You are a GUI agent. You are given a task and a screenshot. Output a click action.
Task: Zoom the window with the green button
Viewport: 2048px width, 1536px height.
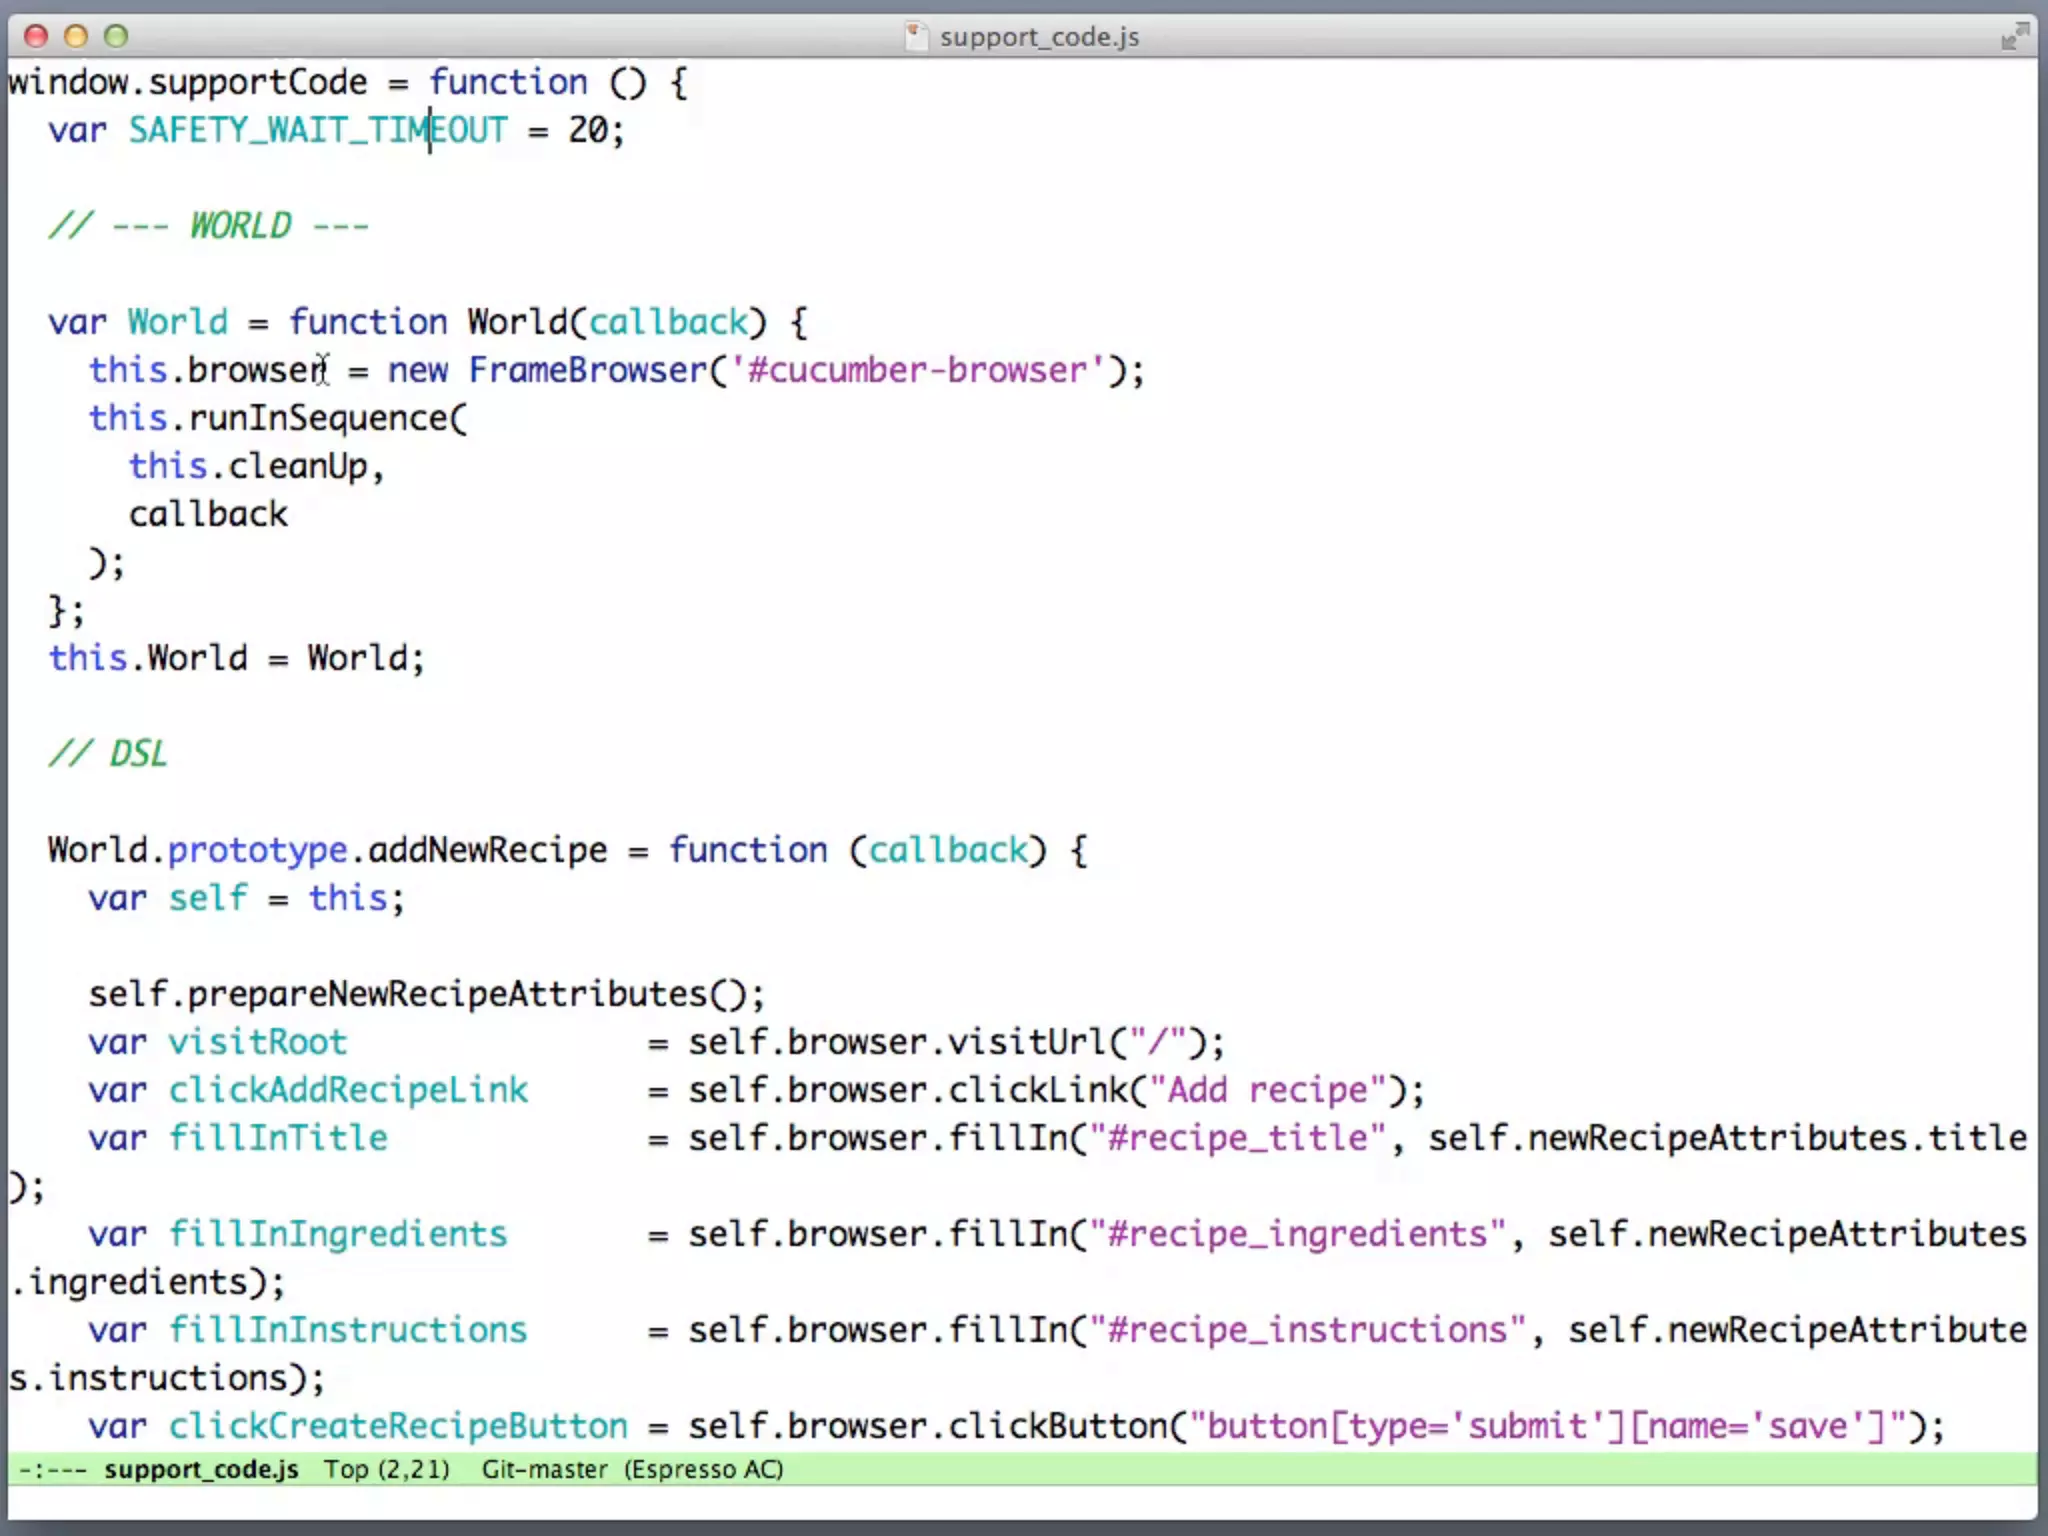click(x=116, y=37)
